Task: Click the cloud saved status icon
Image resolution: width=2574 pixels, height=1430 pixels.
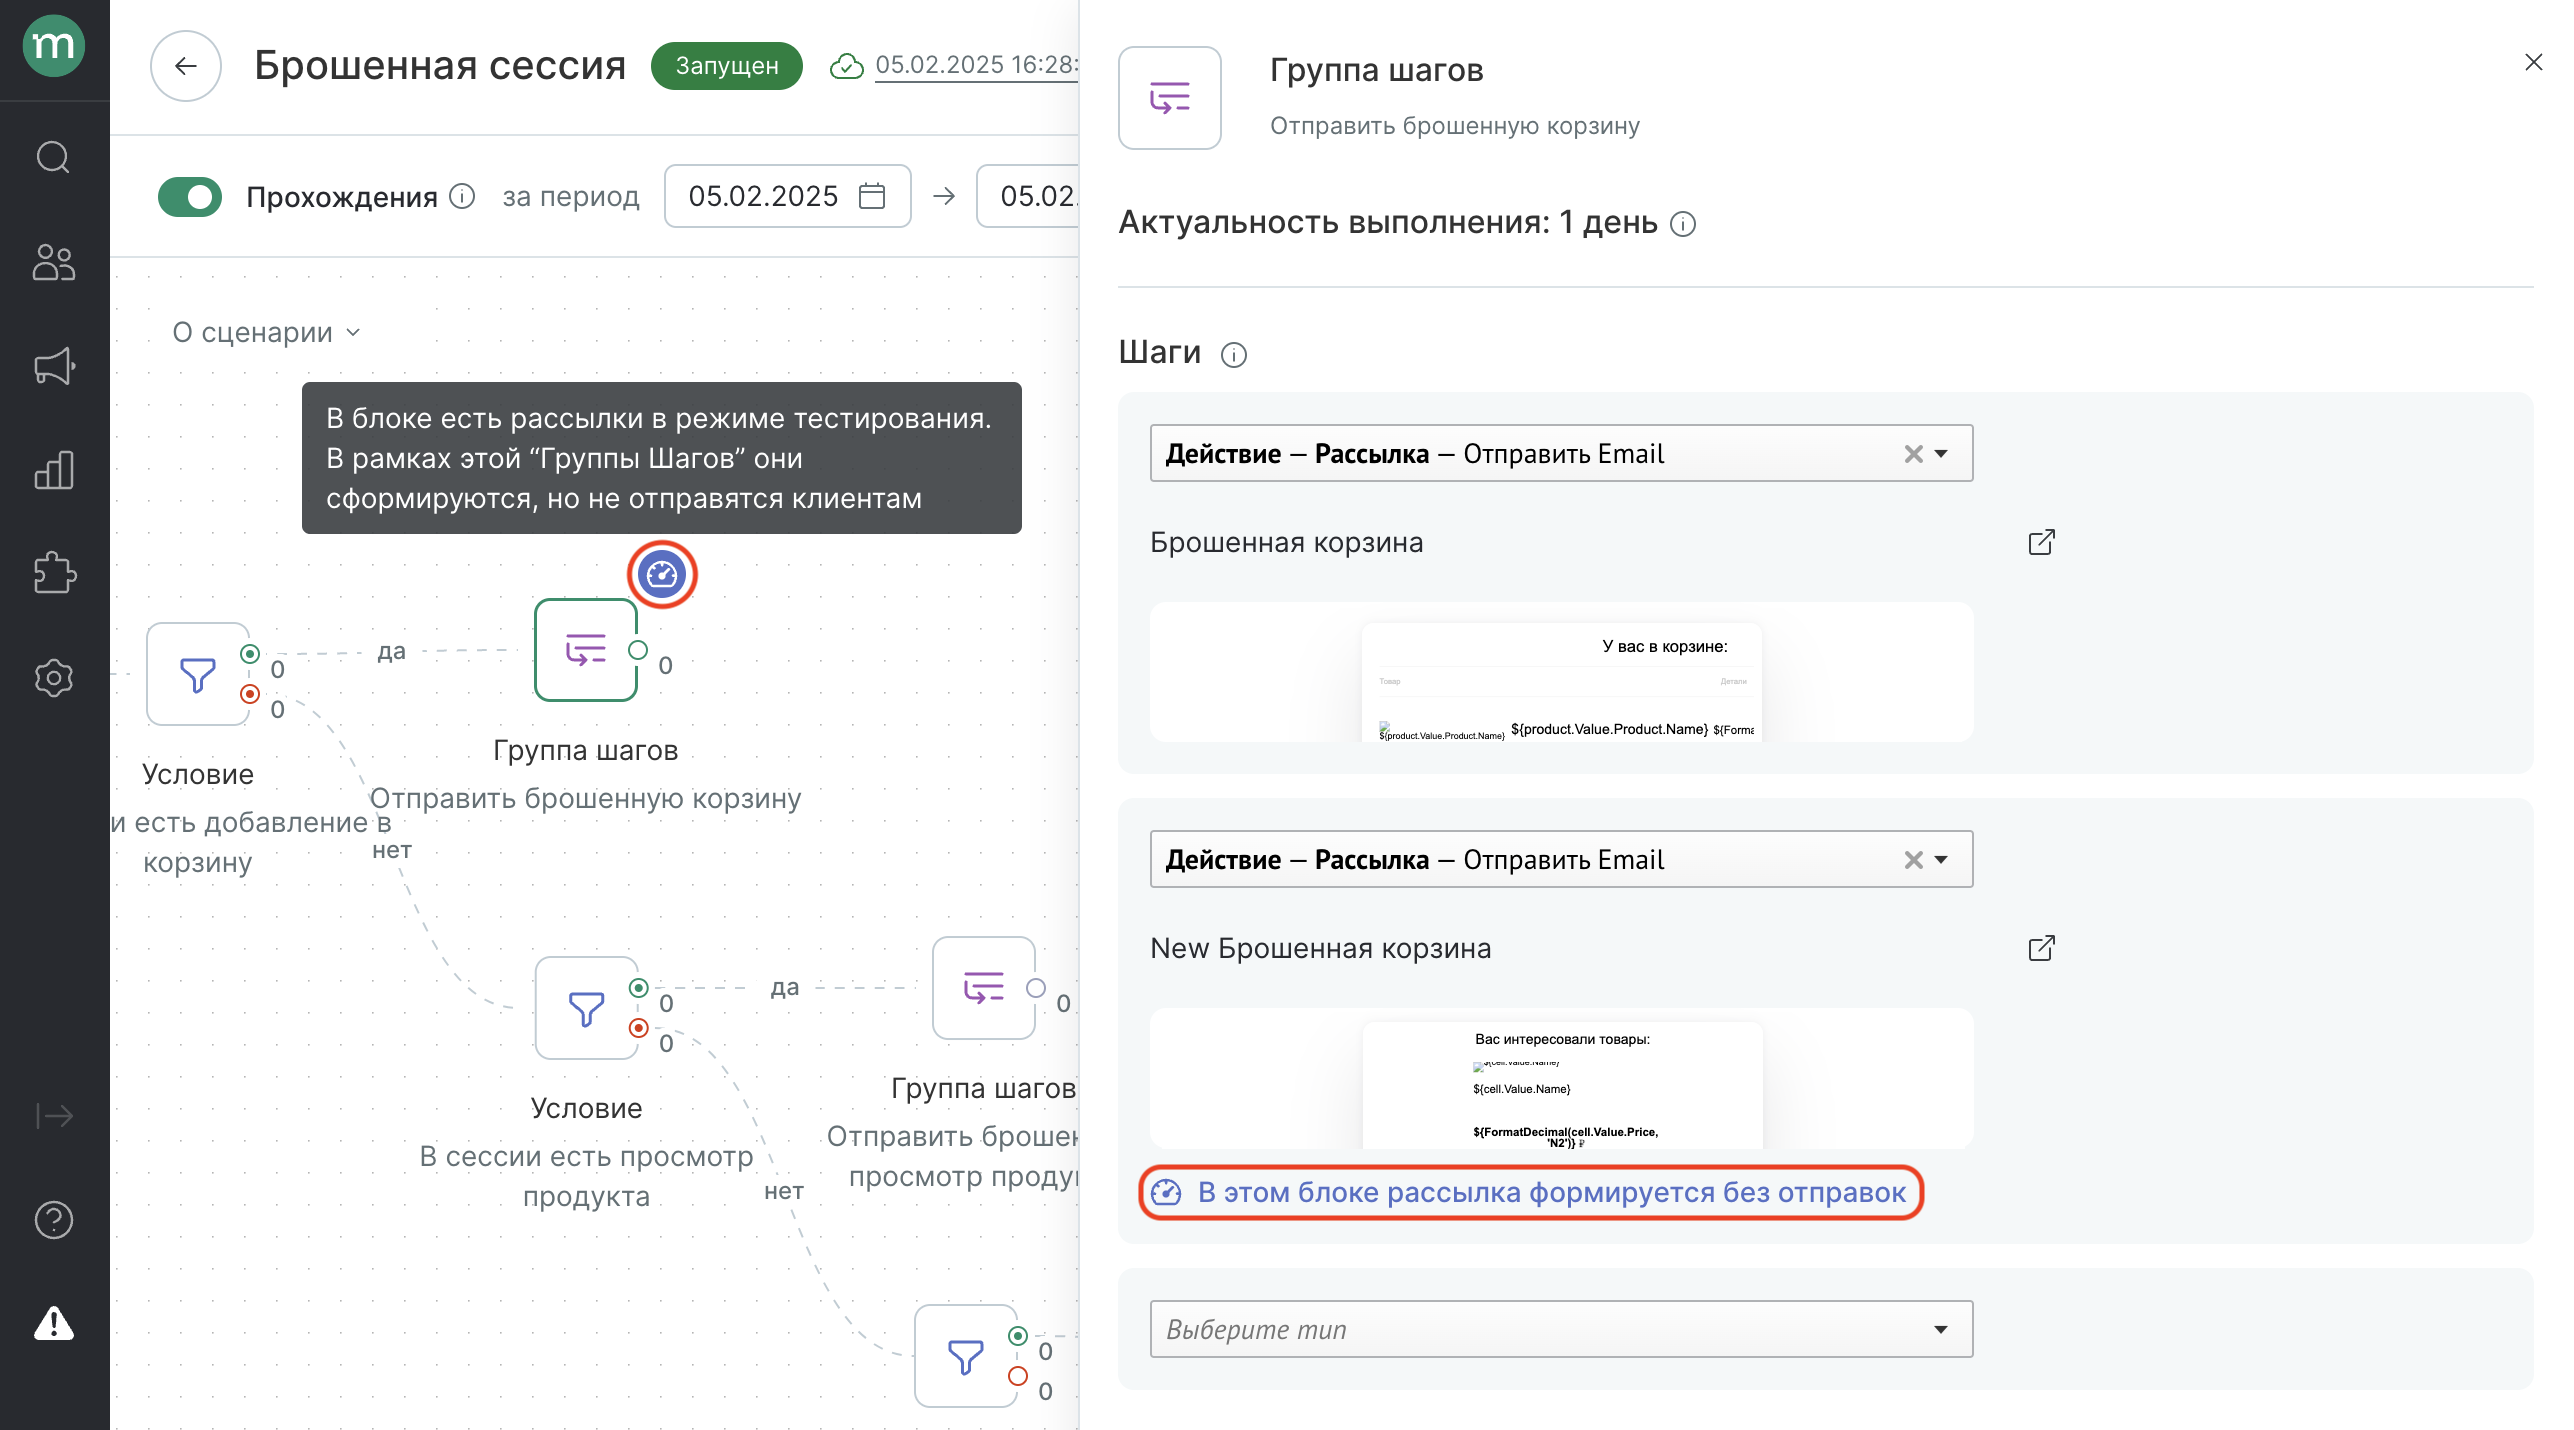Action: [x=847, y=66]
